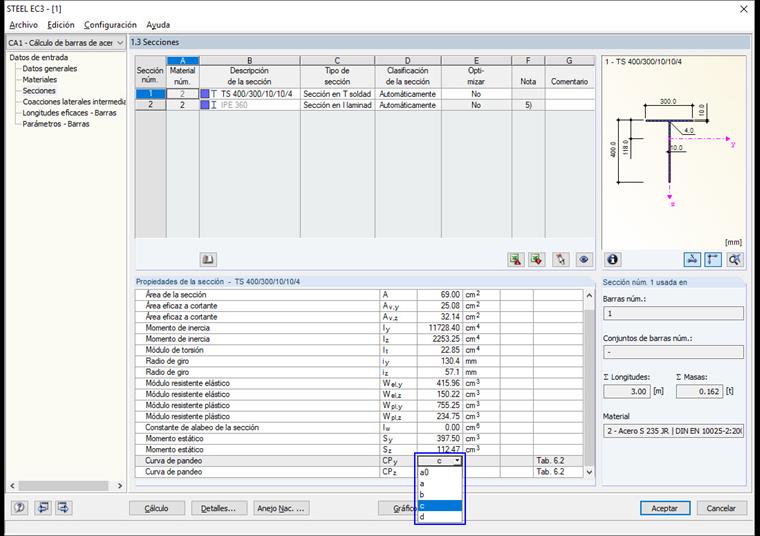
Task: Choose buckling curve b from list
Action: 440,494
